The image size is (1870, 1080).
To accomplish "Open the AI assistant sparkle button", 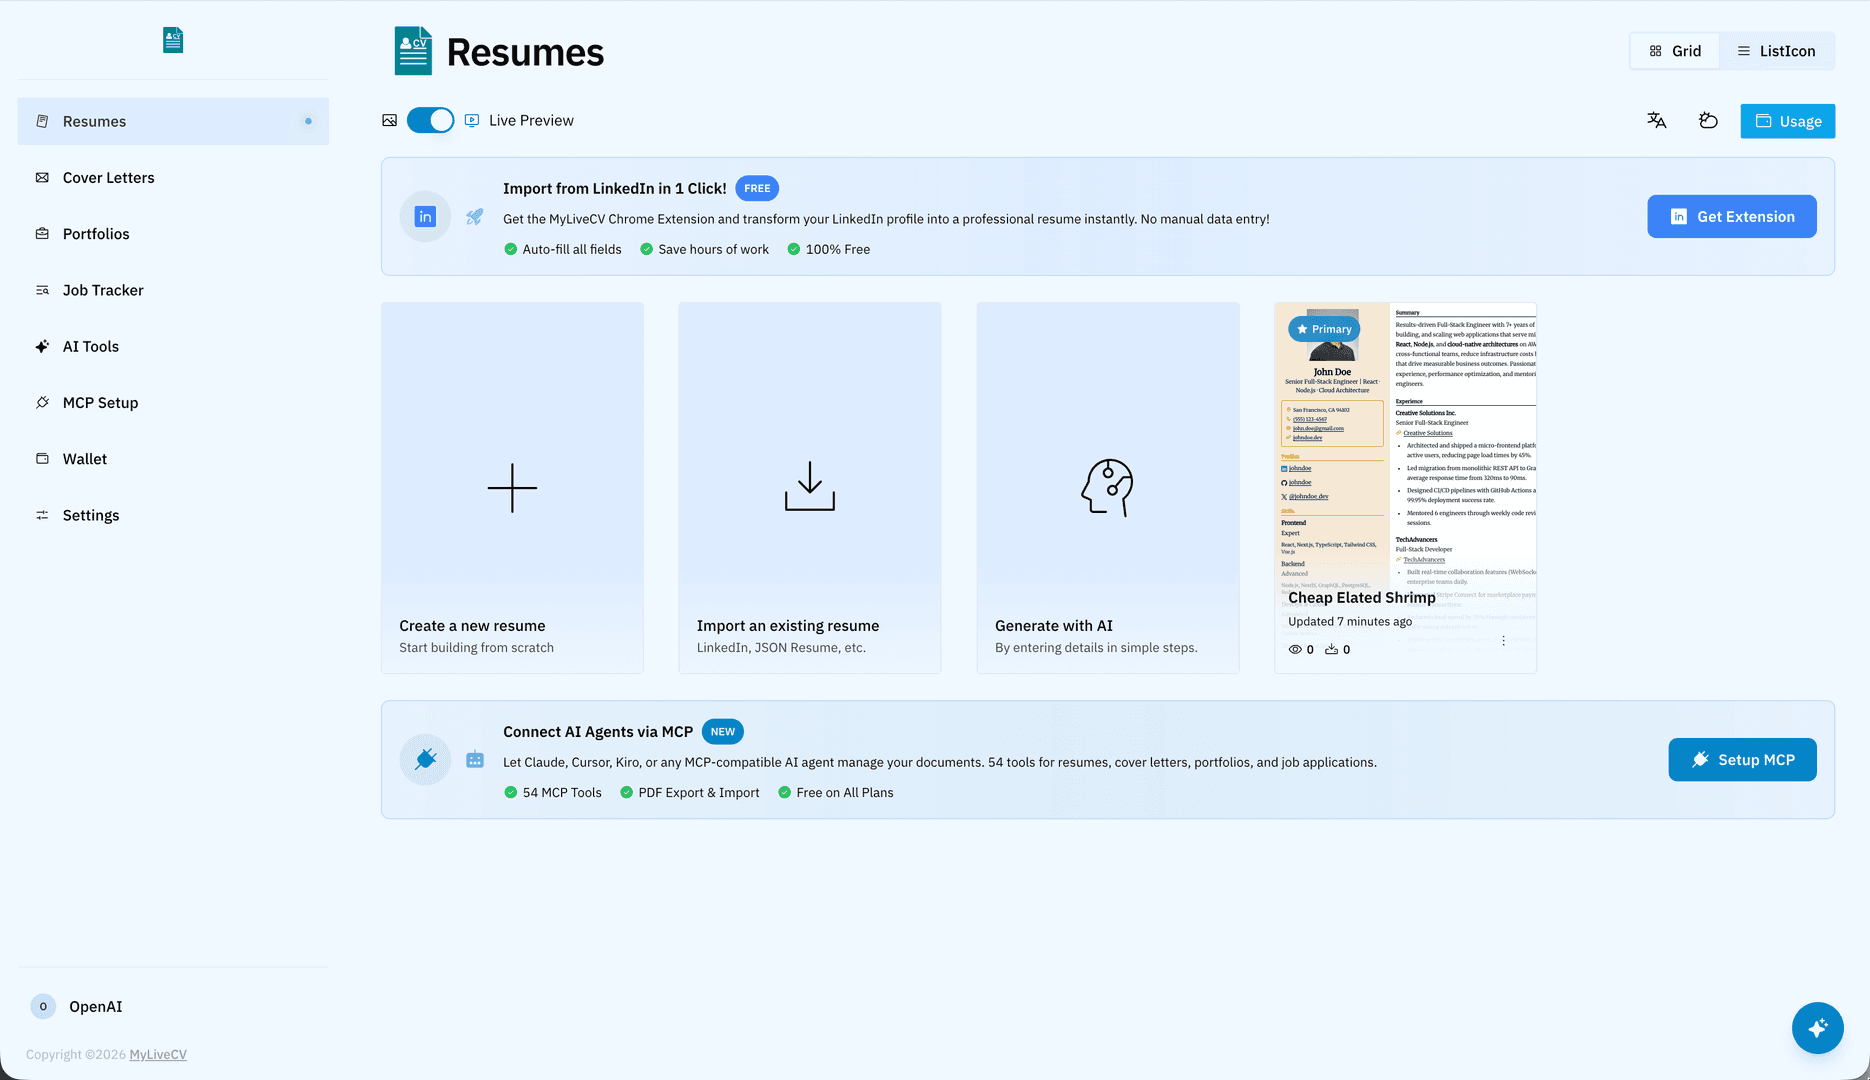I will (1818, 1028).
